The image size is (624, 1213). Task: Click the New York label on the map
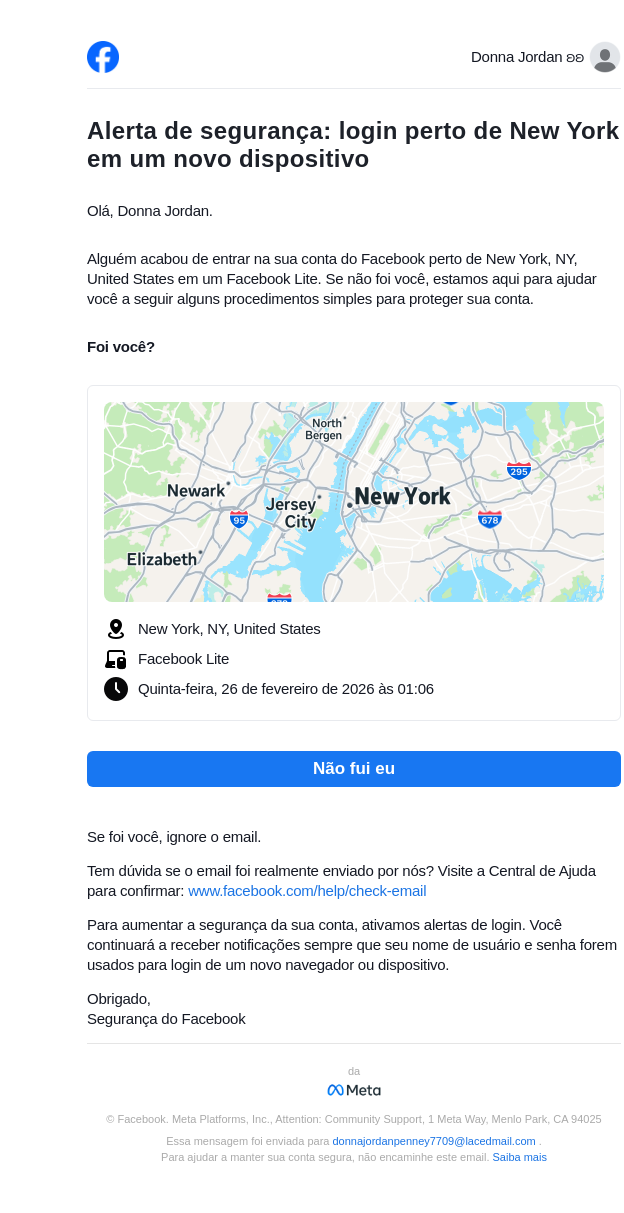coord(402,497)
